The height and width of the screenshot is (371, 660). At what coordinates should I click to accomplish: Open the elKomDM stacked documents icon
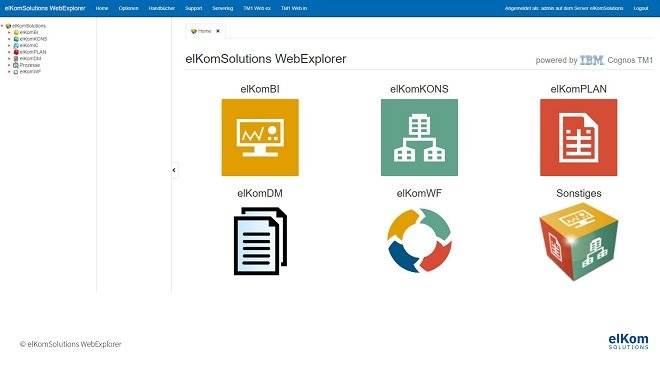260,241
